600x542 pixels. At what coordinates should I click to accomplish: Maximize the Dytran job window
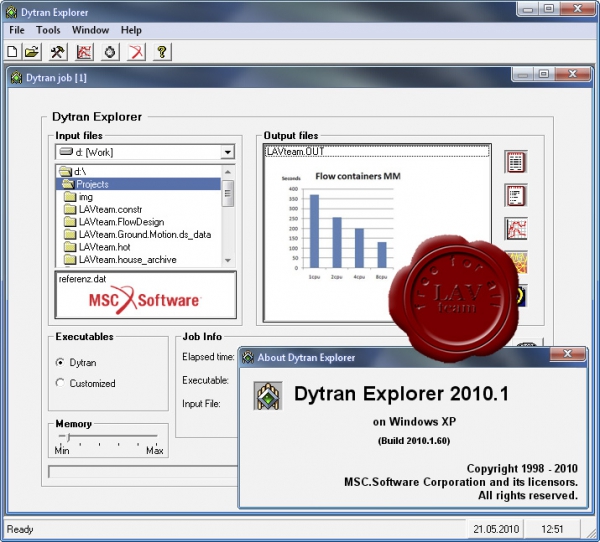click(544, 73)
